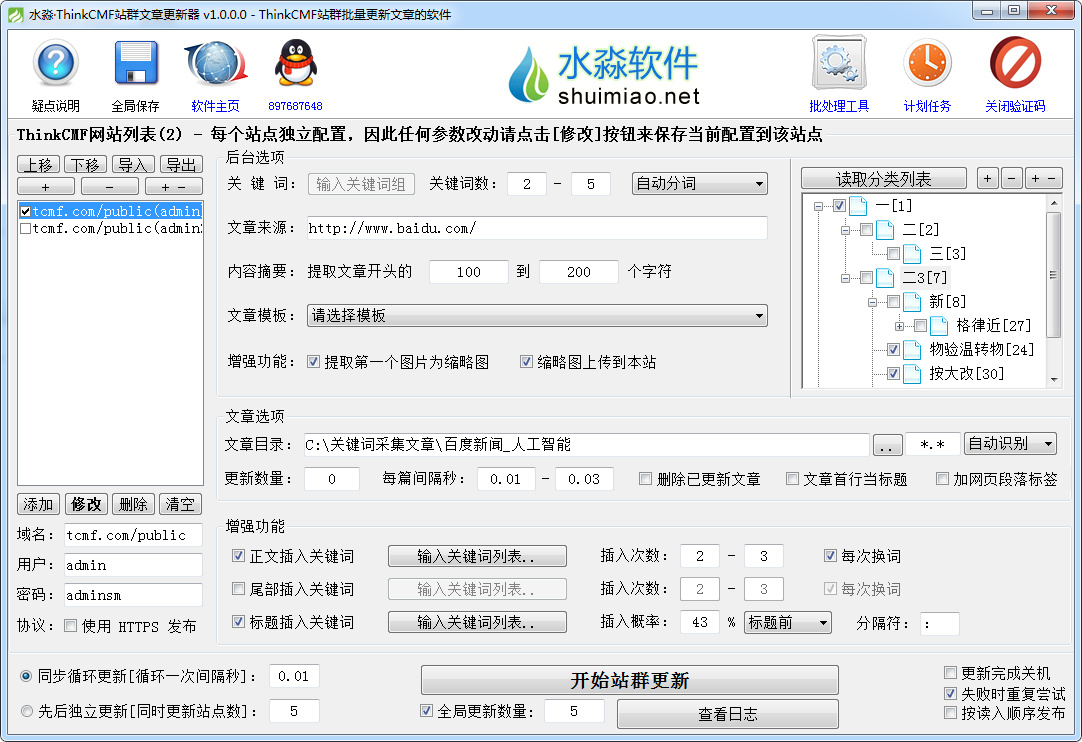Click the document icon of node 一[1]
Image resolution: width=1082 pixels, height=742 pixels.
858,206
